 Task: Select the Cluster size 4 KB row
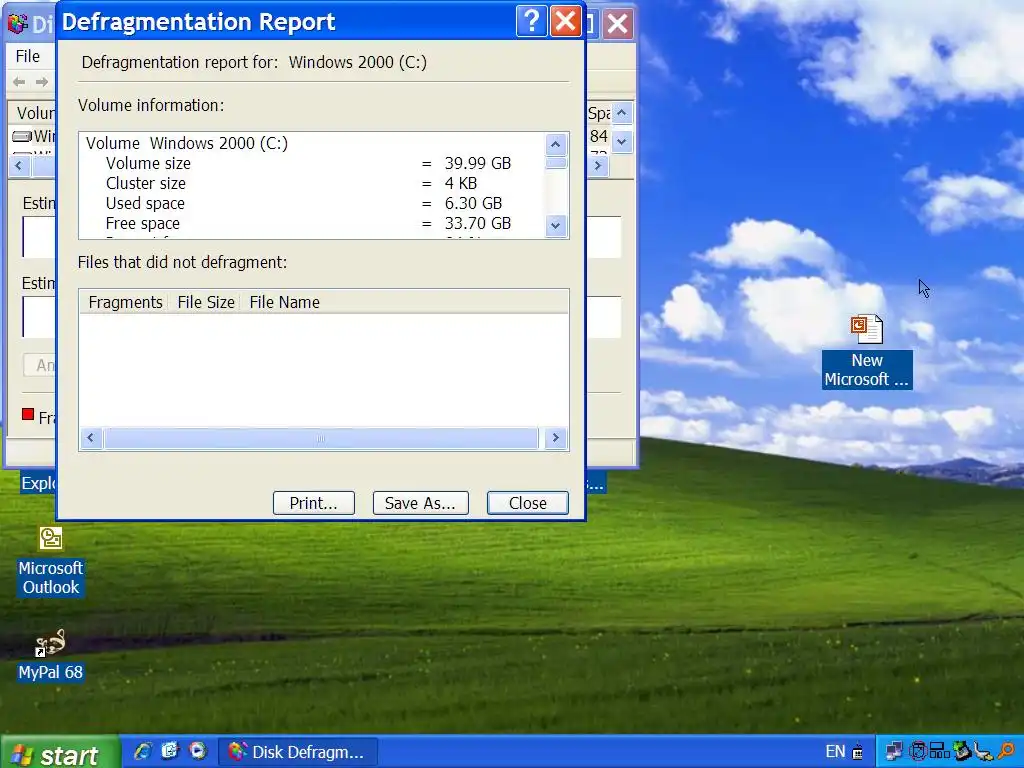pos(291,184)
